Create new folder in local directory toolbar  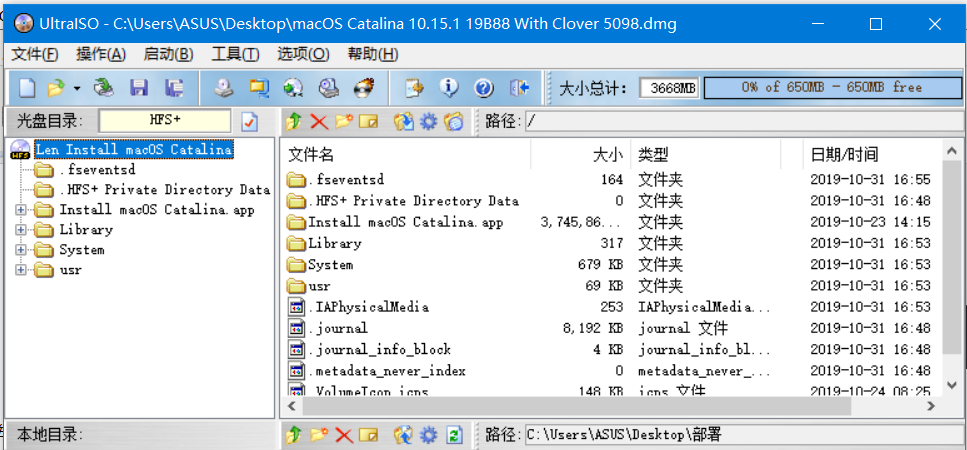pos(319,435)
